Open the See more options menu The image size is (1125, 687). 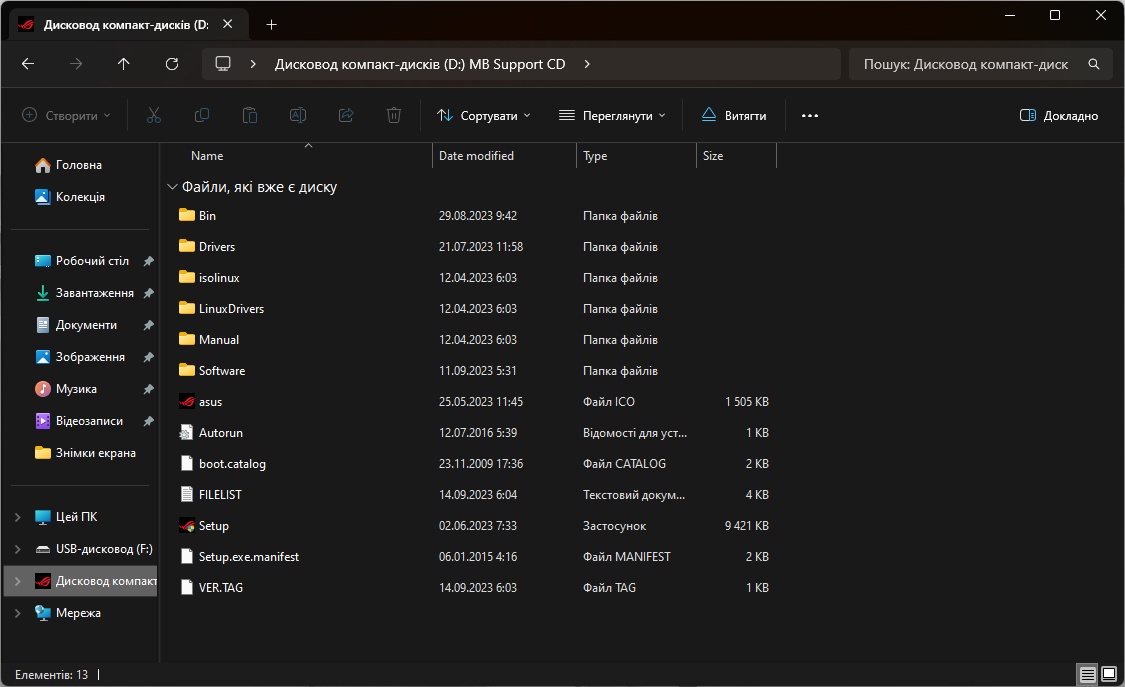tap(810, 116)
